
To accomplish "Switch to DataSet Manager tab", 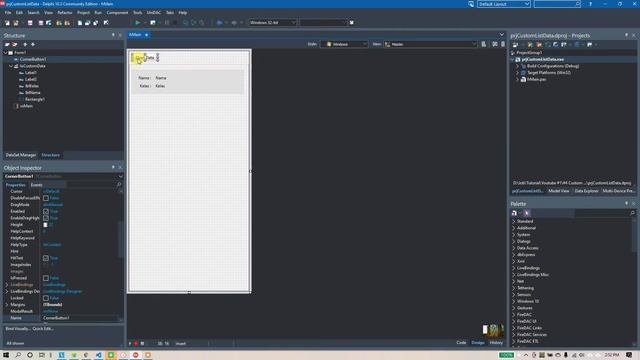I will 21,155.
